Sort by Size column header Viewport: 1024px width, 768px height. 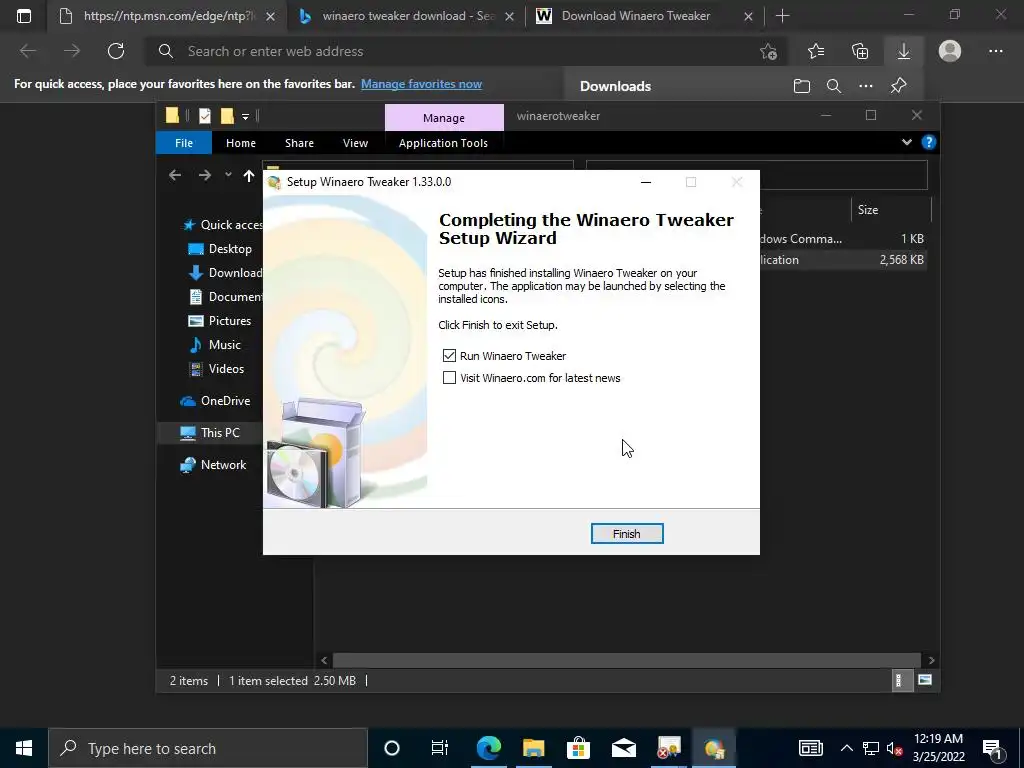(x=891, y=210)
